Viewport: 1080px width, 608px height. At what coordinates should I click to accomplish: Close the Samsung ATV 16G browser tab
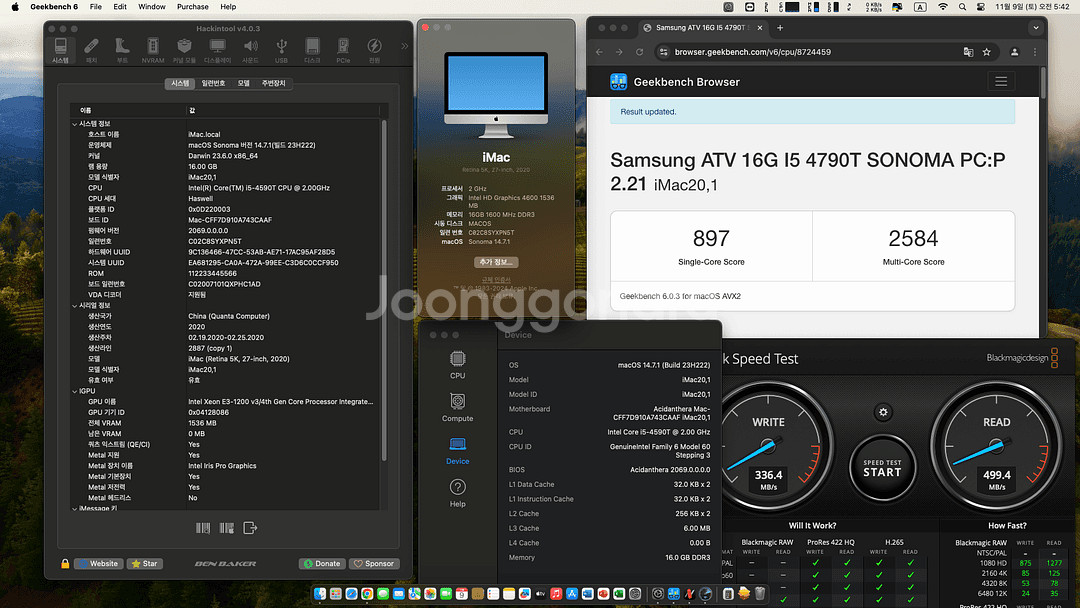tap(760, 28)
